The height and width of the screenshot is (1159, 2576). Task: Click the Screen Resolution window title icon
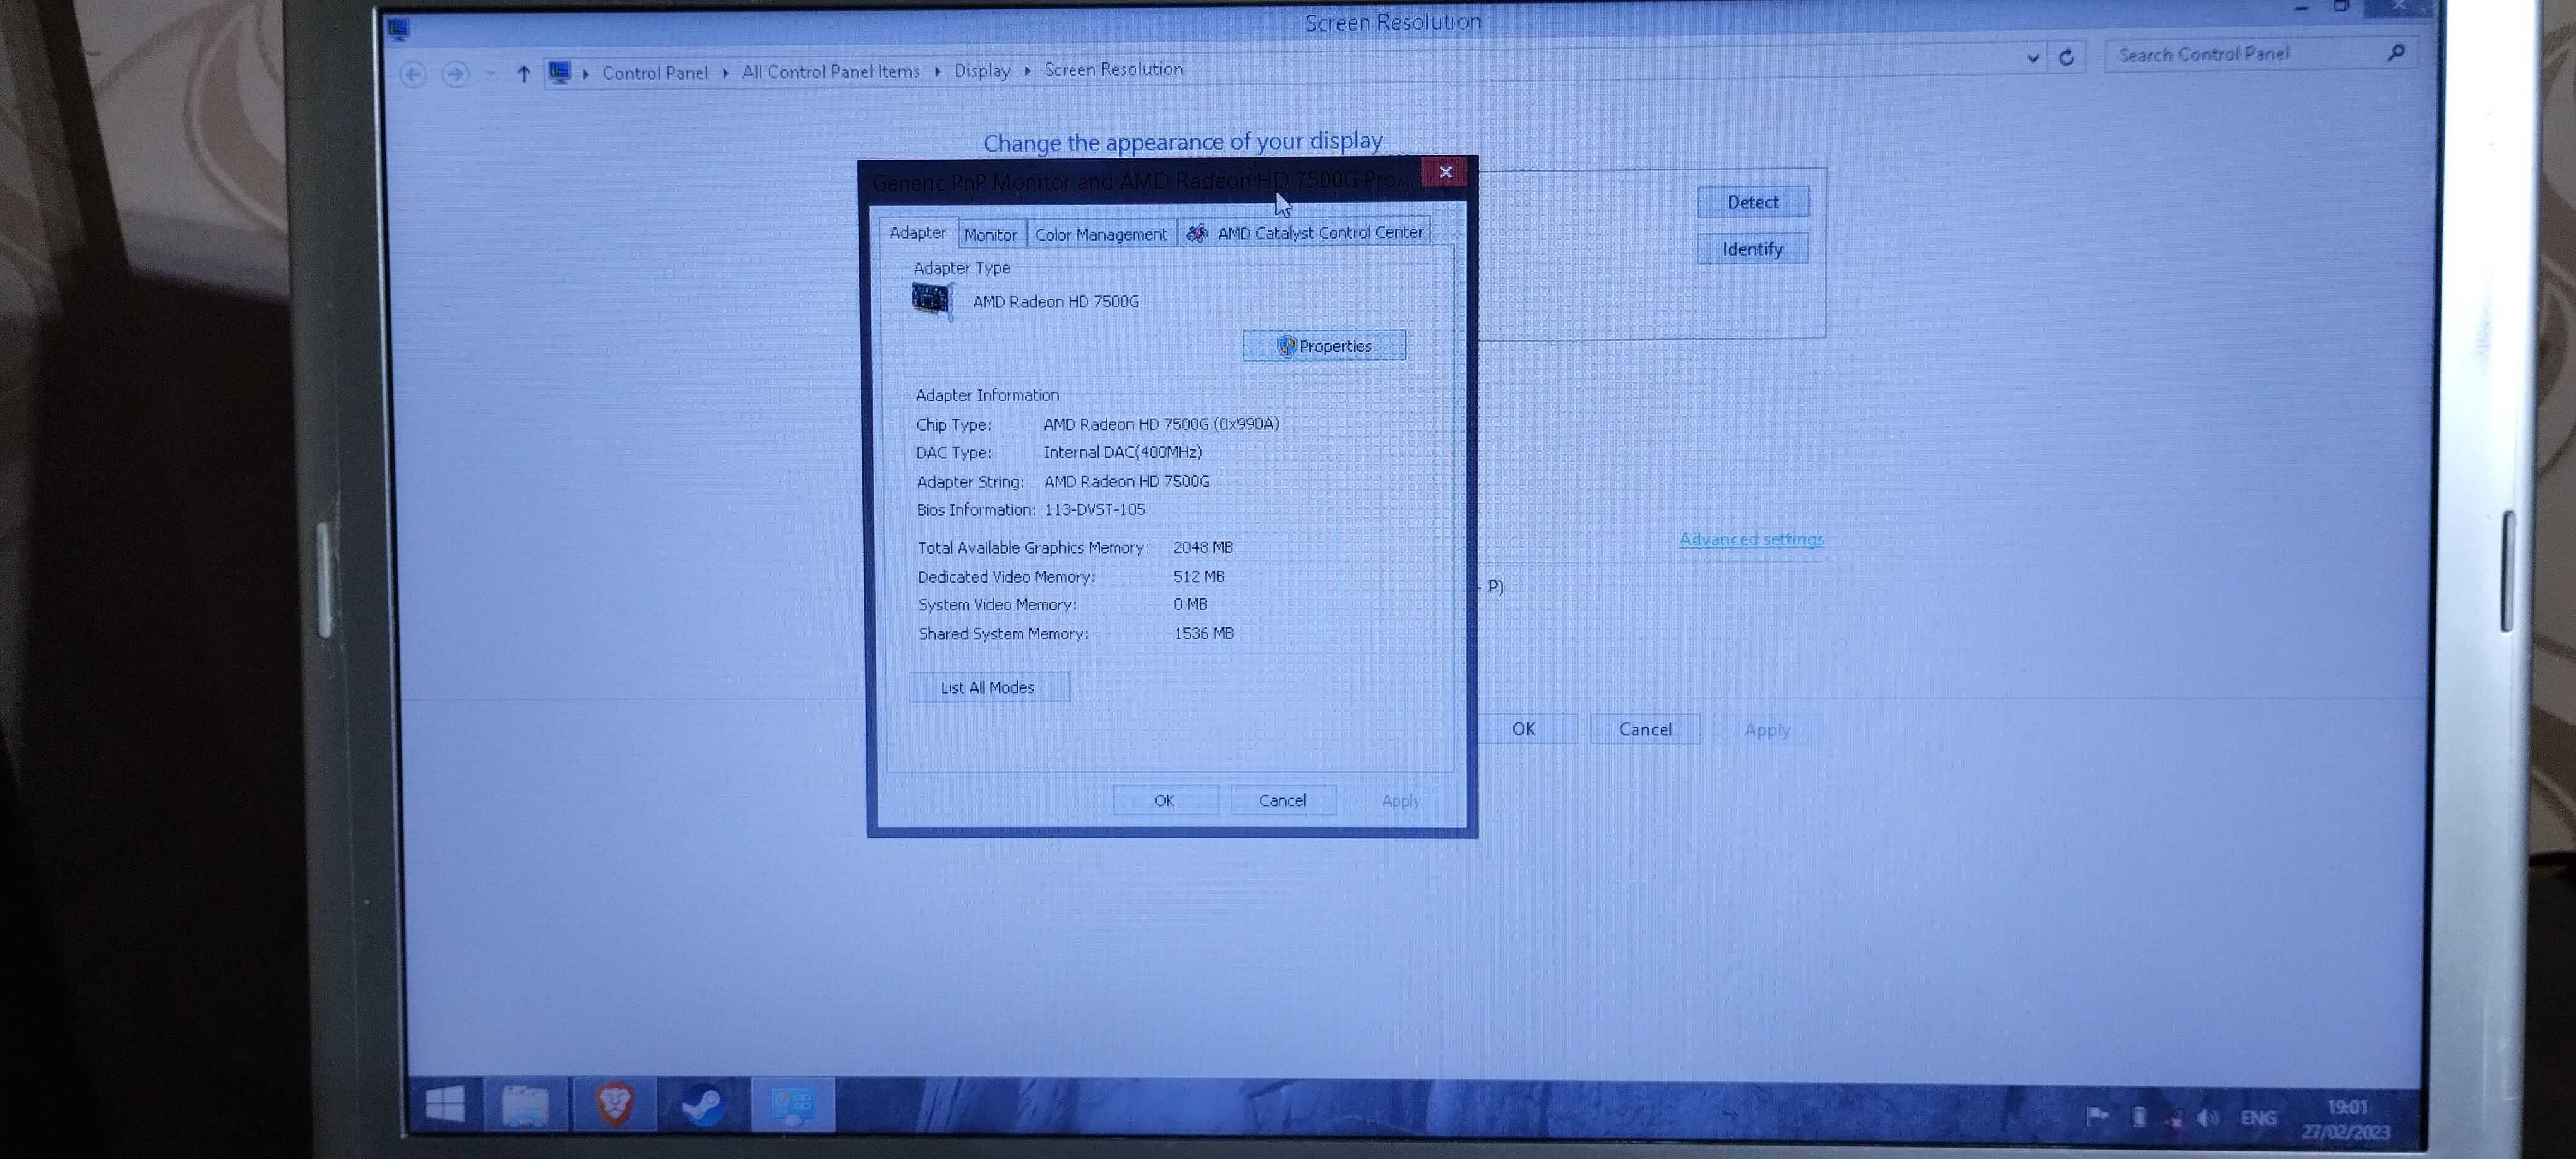point(398,28)
